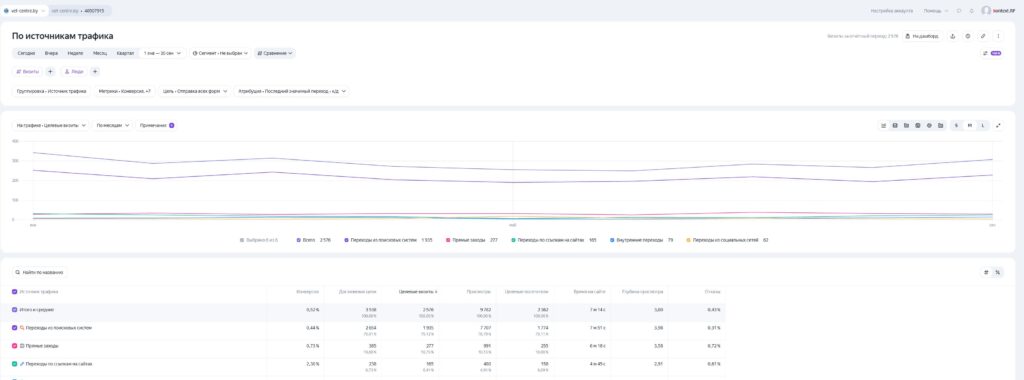Select the Месяц period tab
The height and width of the screenshot is (380, 1024).
tap(100, 54)
